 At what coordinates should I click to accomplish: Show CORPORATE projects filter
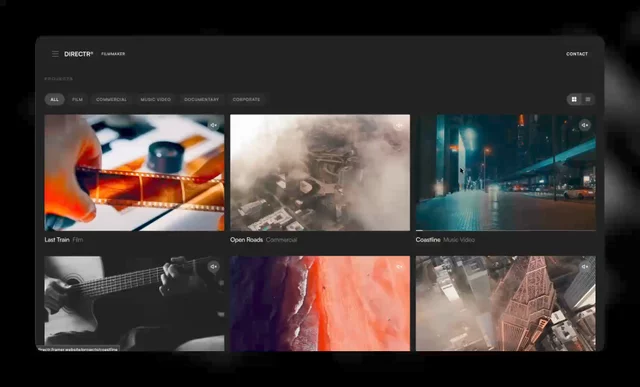[x=246, y=100]
